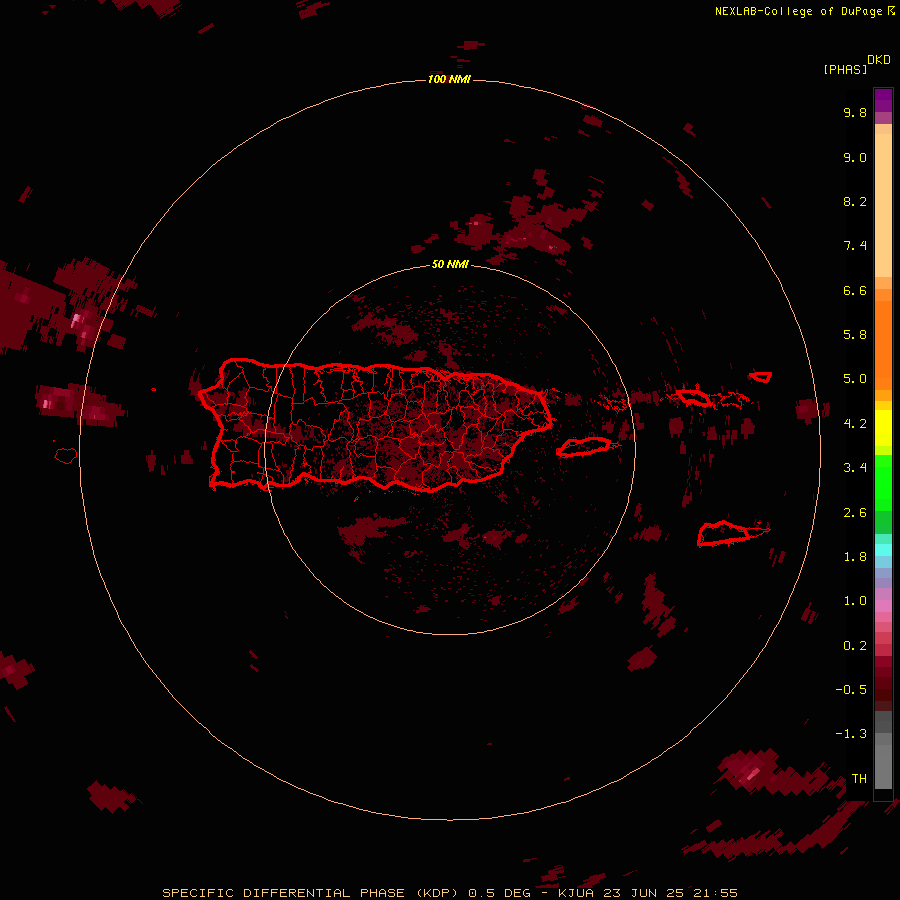Click the DKD label above the color scale
The height and width of the screenshot is (900, 900).
tap(879, 59)
